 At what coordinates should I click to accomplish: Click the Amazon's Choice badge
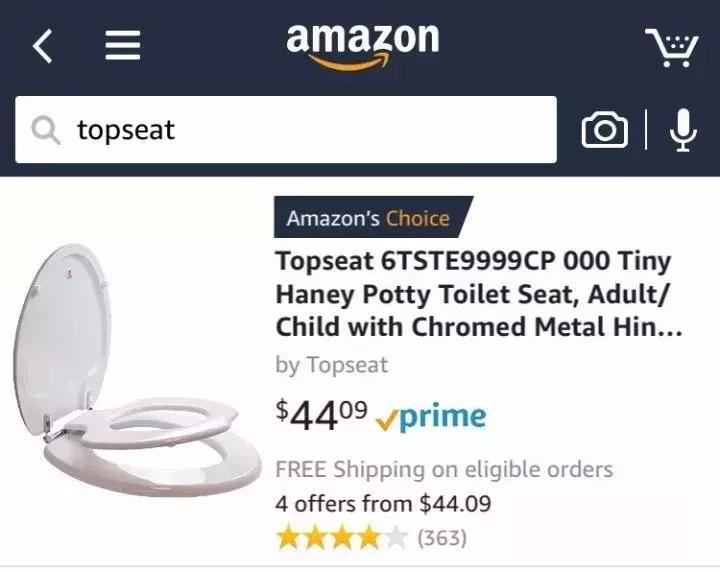366,218
